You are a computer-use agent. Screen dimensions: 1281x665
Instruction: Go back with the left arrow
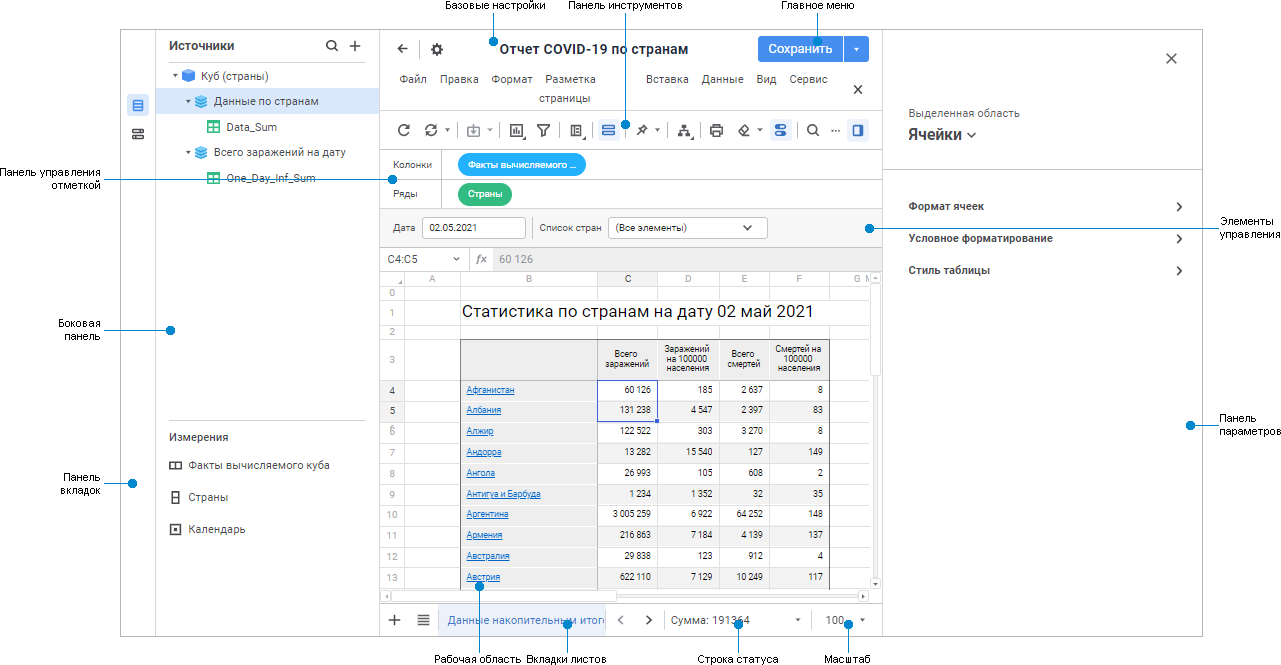[x=403, y=49]
